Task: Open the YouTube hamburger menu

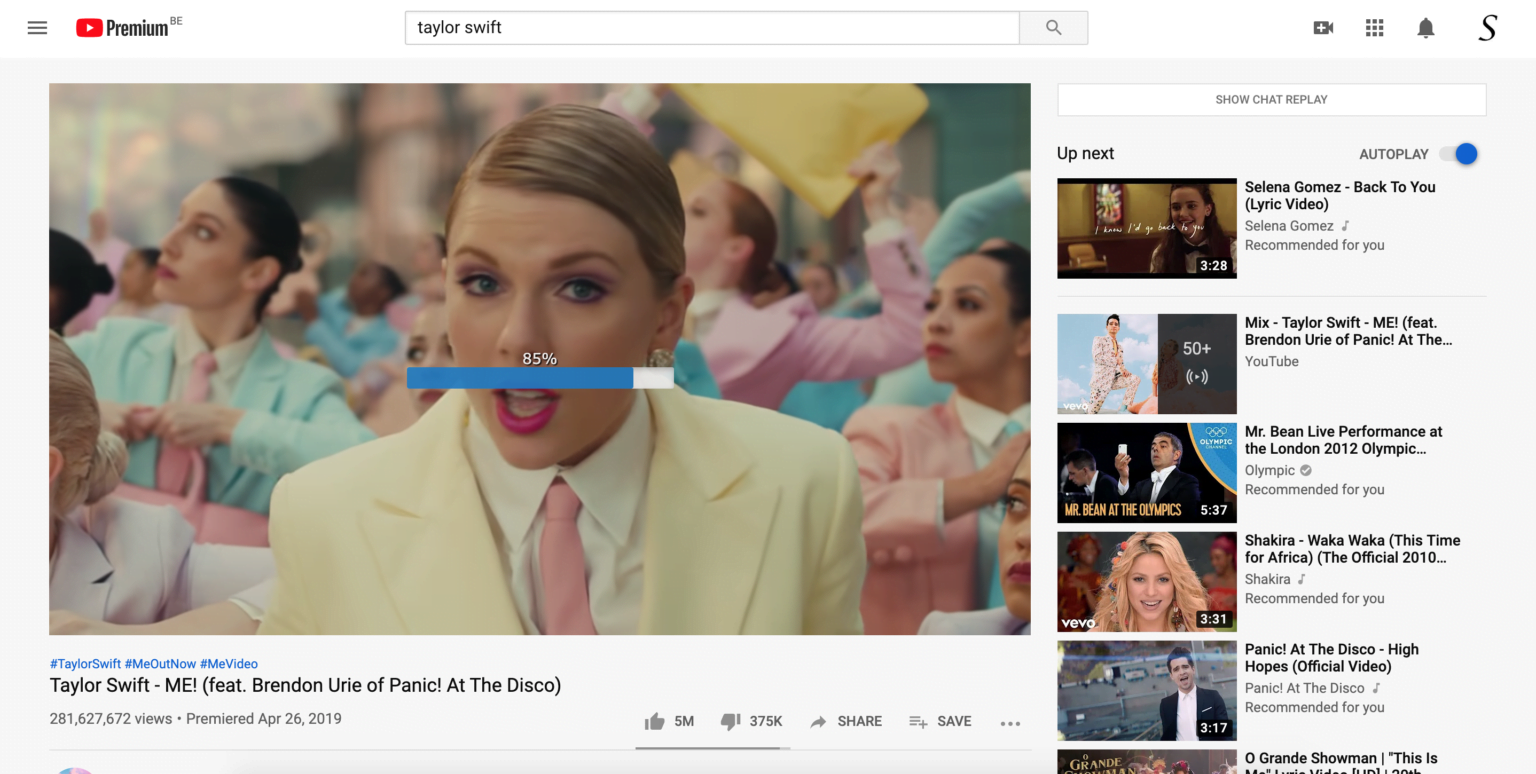Action: pos(37,27)
